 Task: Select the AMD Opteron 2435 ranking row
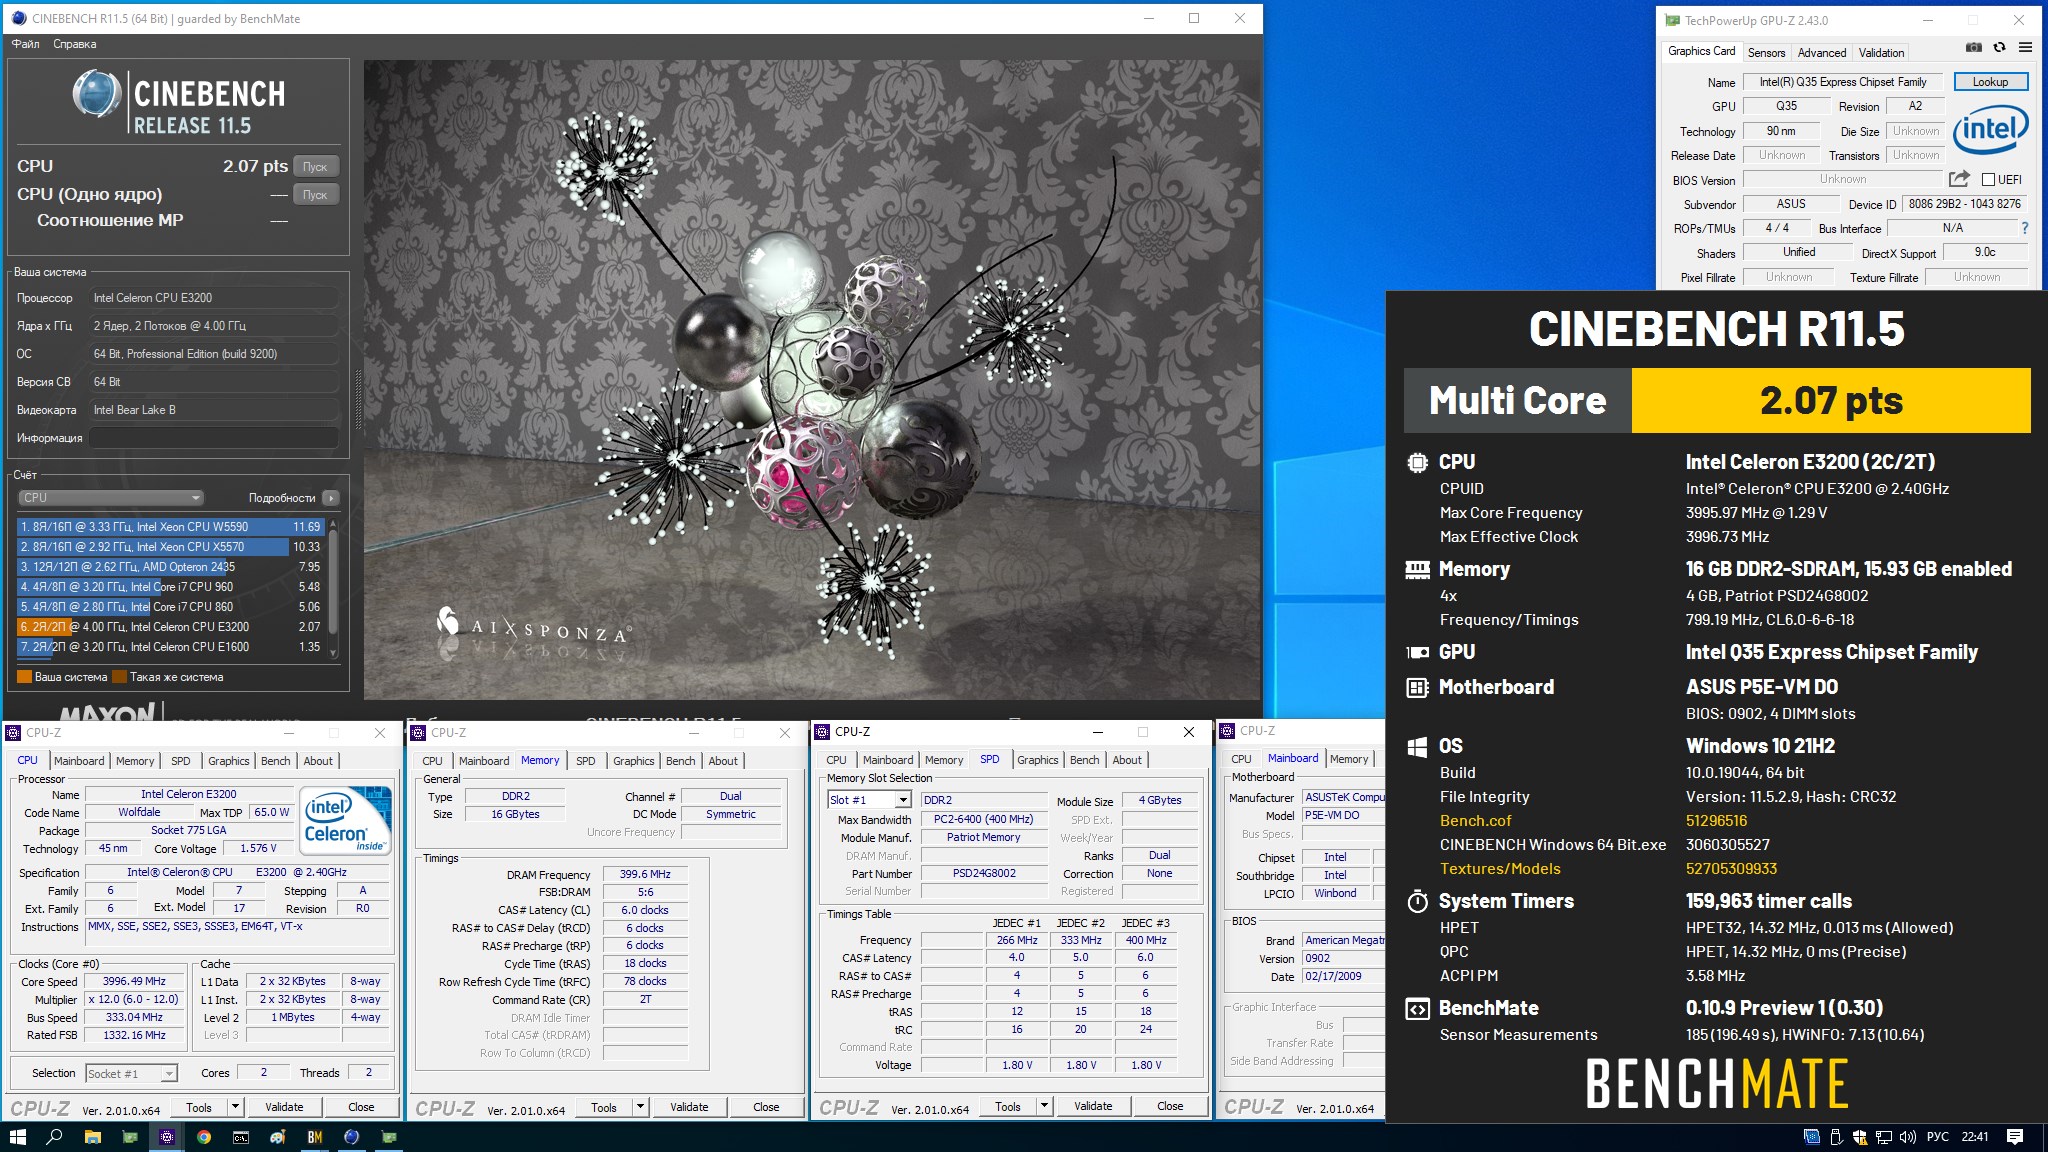coord(171,567)
